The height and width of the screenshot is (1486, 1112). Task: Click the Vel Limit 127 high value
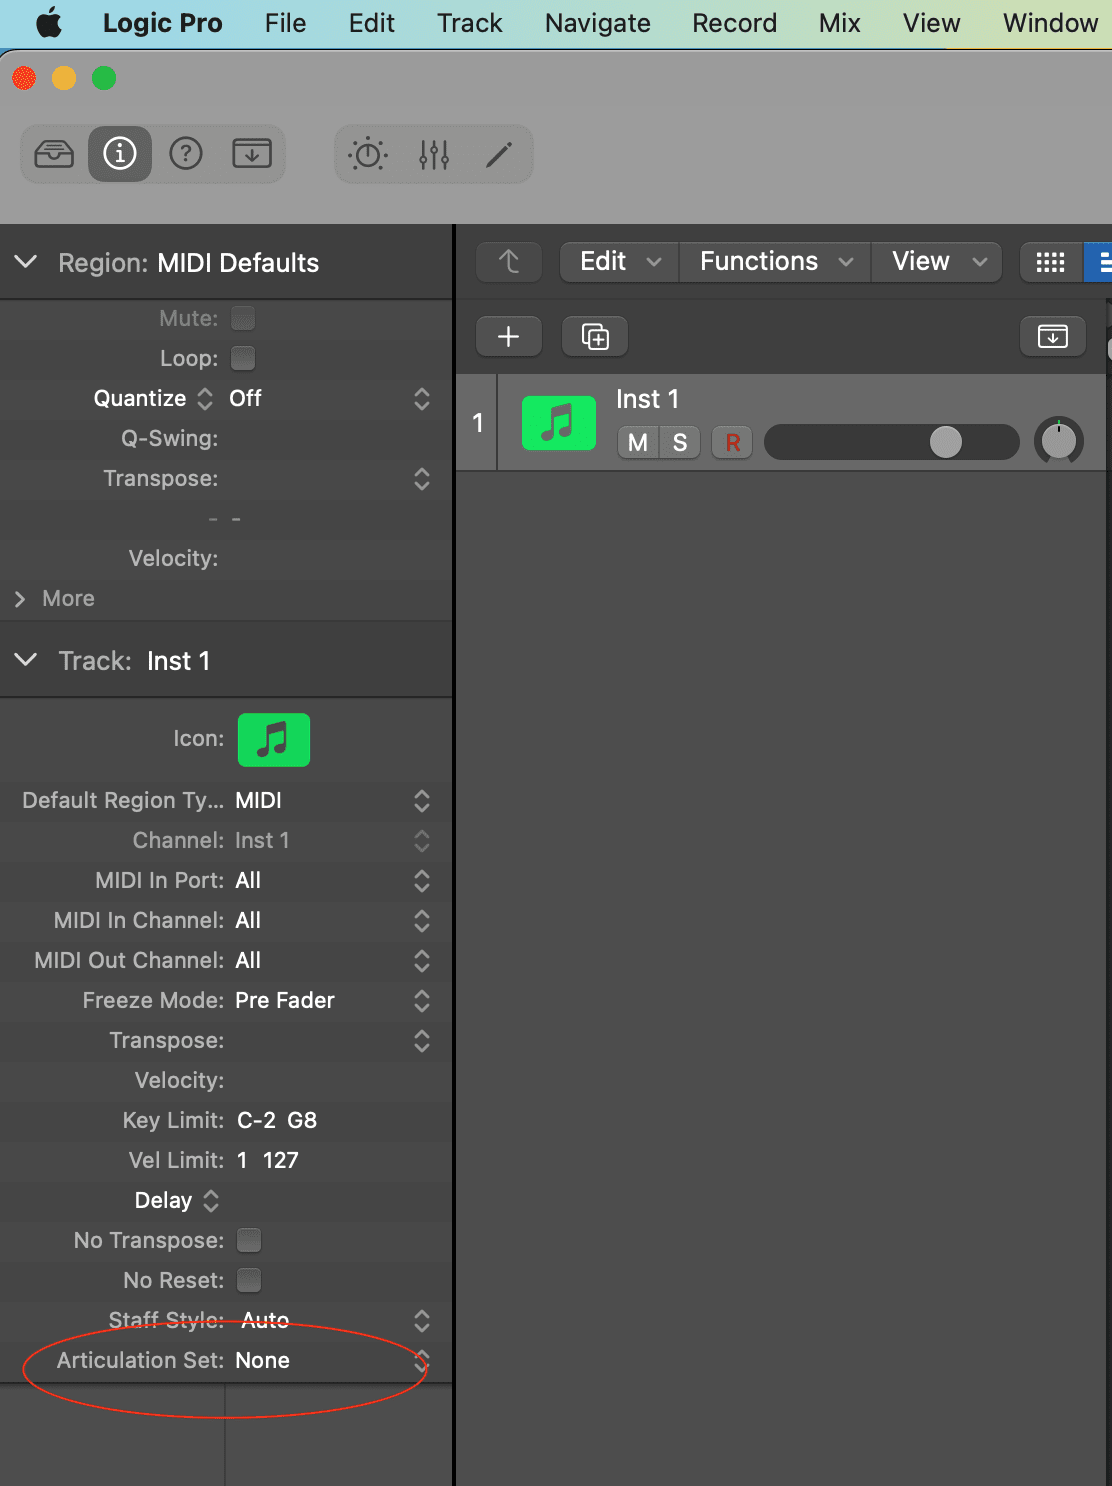pos(281,1160)
